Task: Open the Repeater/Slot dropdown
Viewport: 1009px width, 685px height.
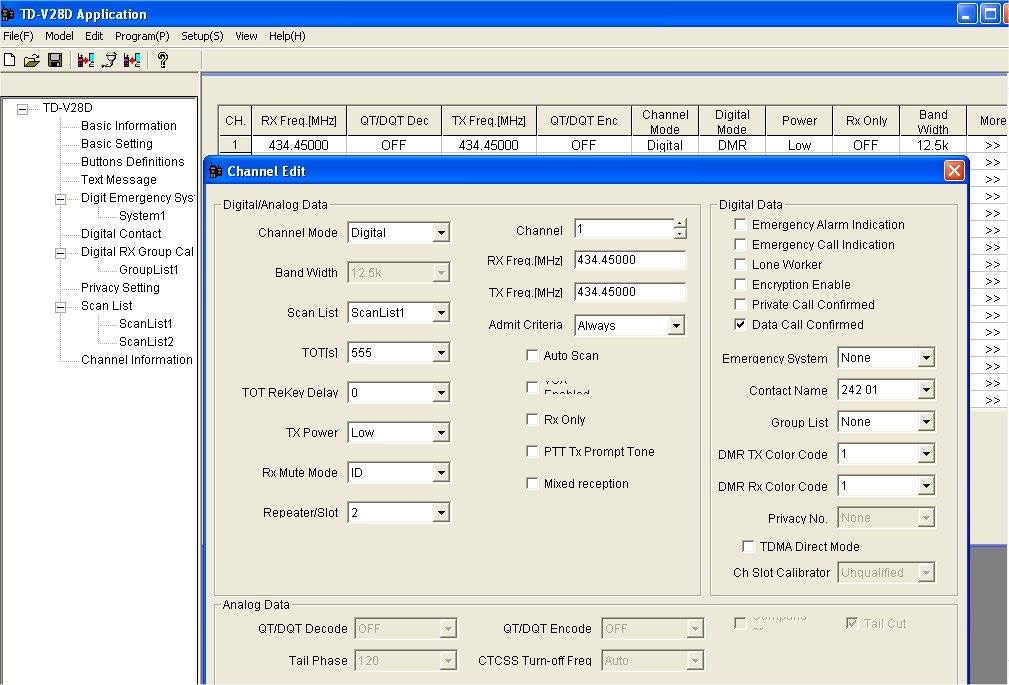Action: (x=441, y=512)
